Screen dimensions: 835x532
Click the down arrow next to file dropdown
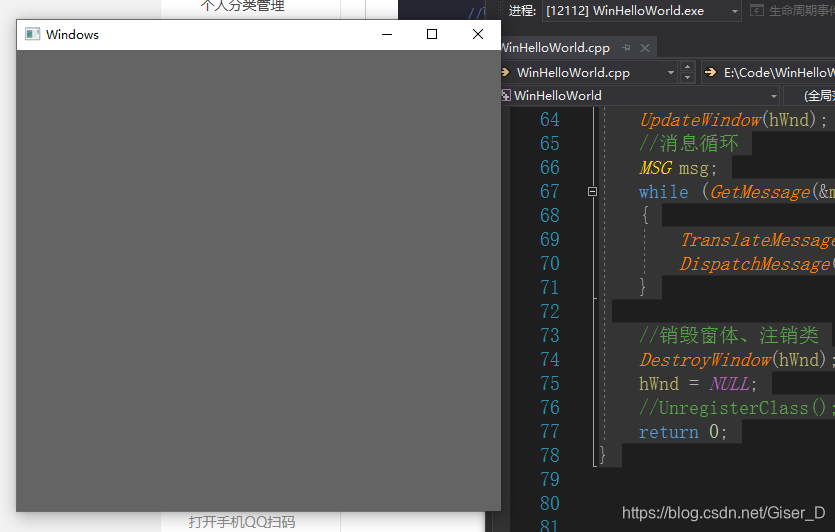click(687, 78)
